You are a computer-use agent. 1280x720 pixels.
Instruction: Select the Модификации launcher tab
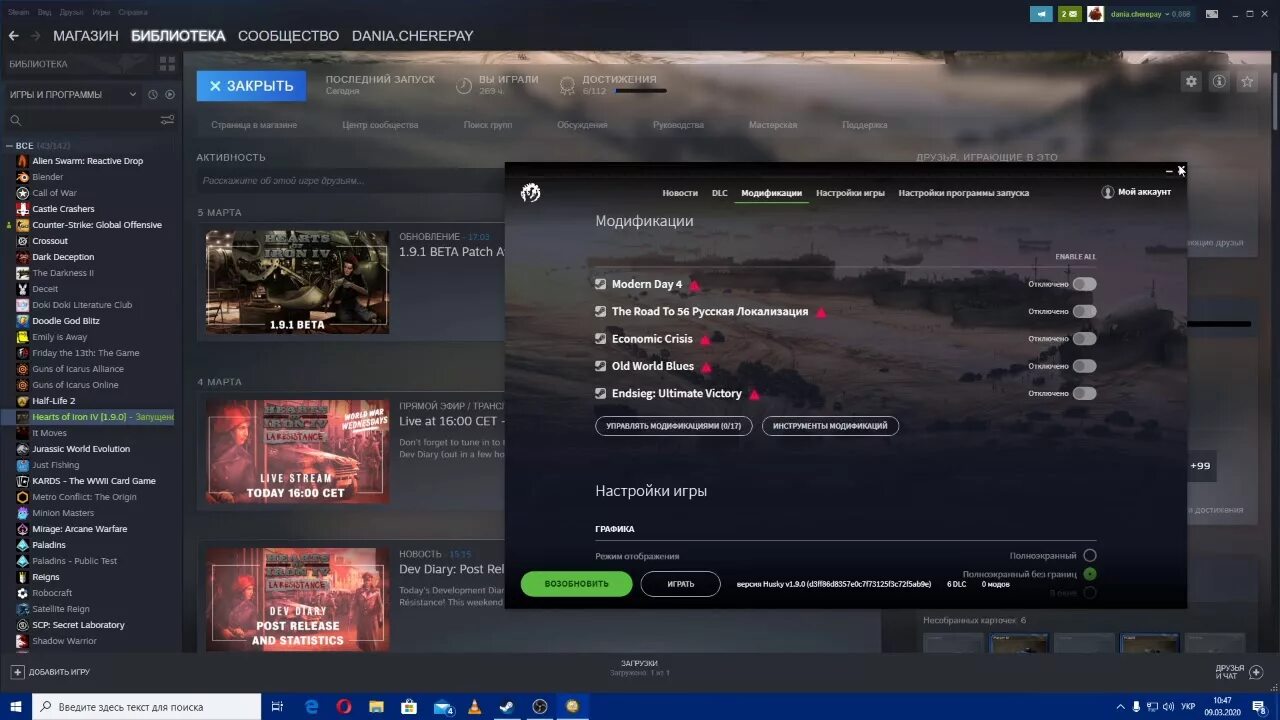[771, 193]
